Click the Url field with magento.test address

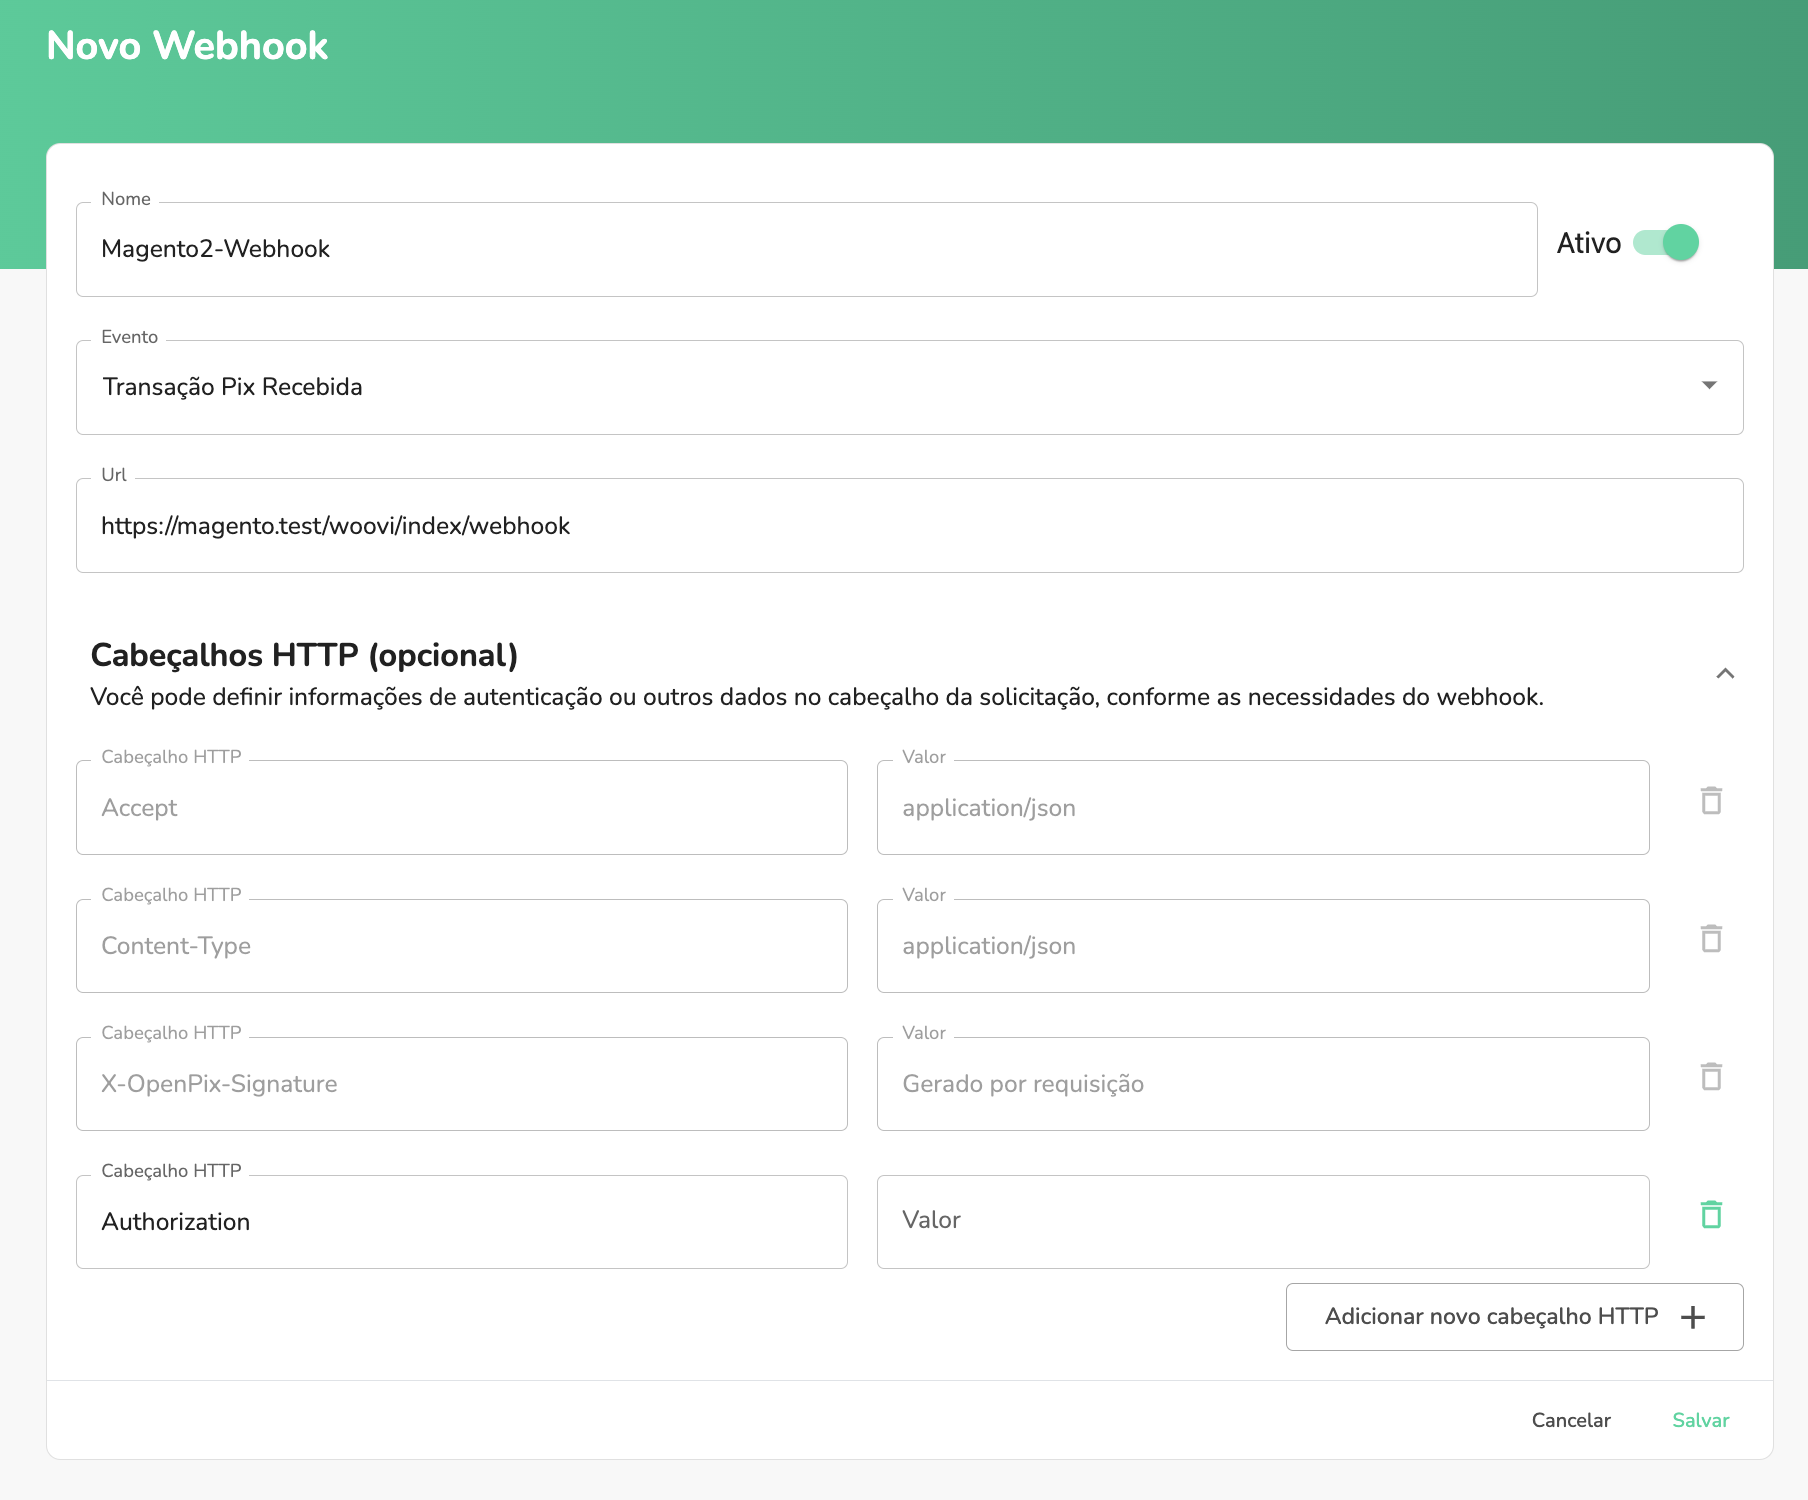coord(909,525)
